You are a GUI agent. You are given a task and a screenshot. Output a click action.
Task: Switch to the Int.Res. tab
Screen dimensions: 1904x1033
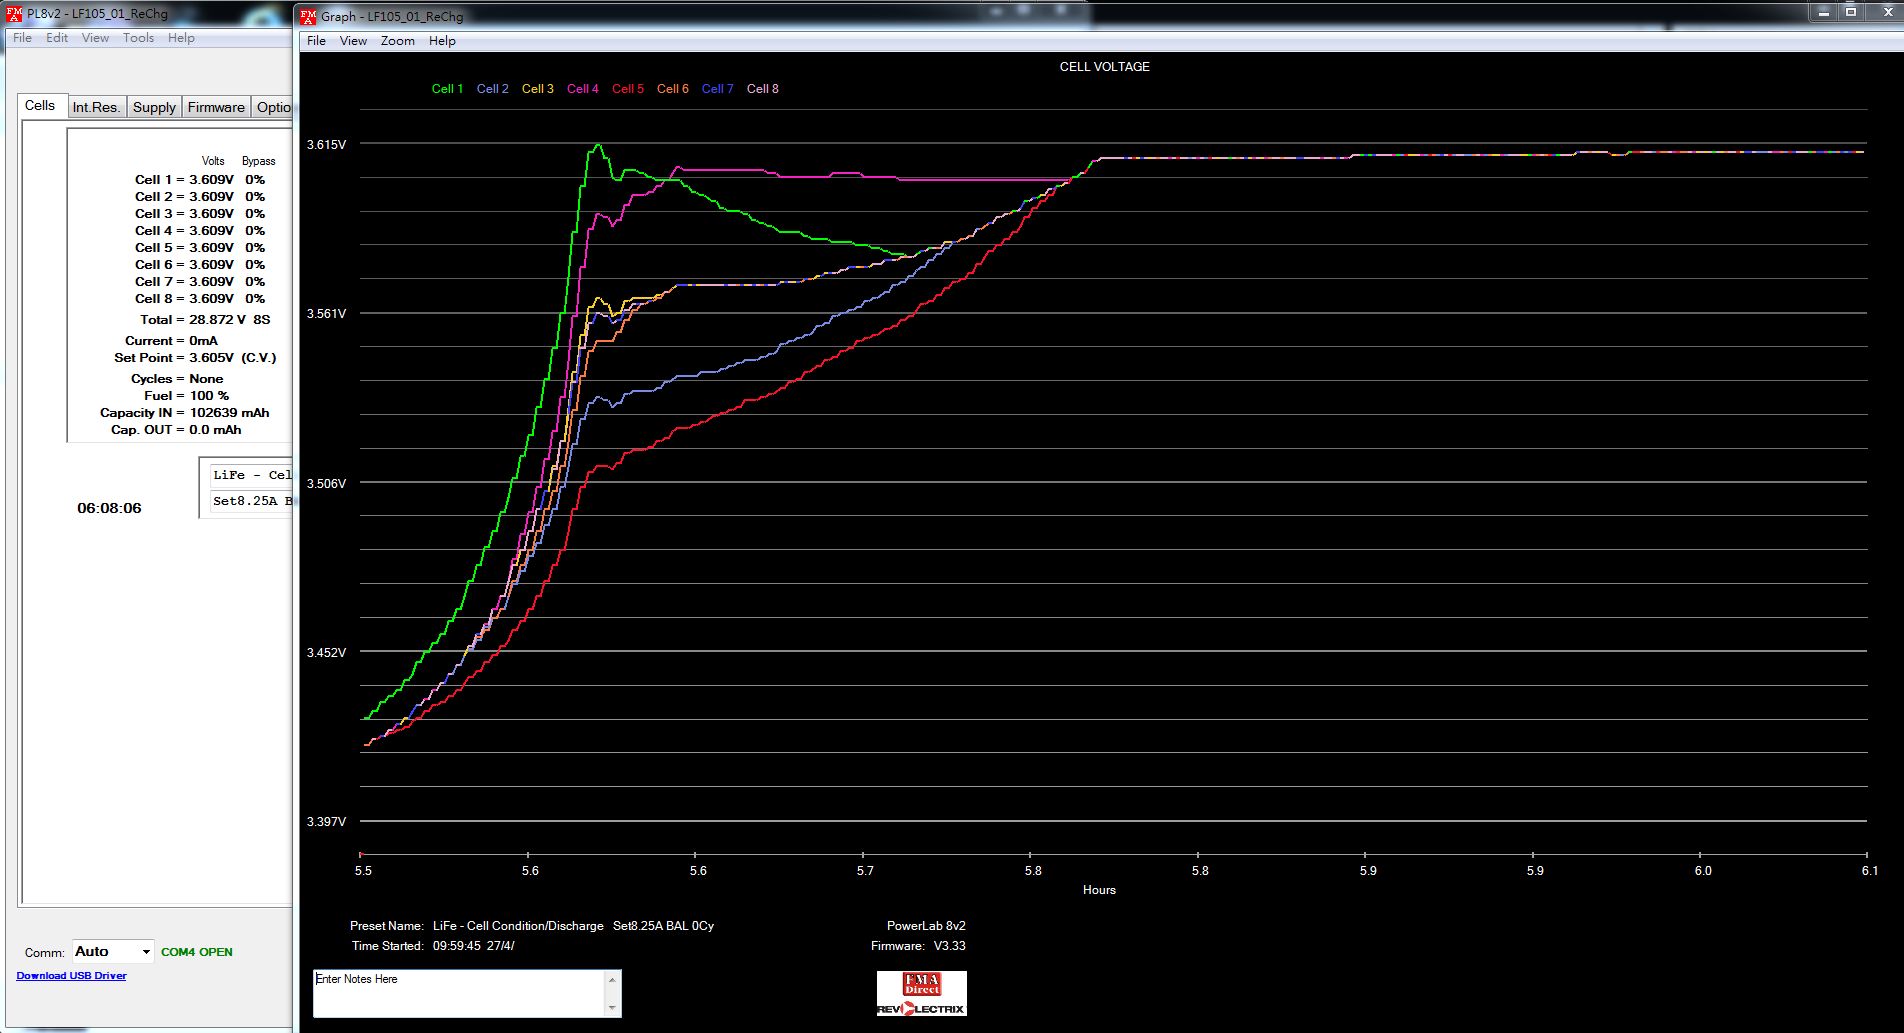(x=96, y=107)
